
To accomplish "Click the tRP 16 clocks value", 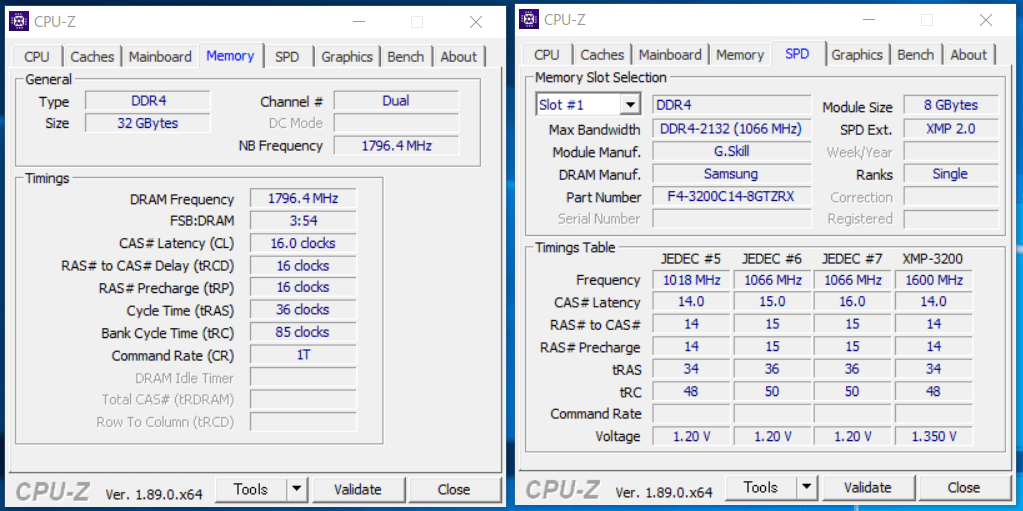I will point(303,287).
